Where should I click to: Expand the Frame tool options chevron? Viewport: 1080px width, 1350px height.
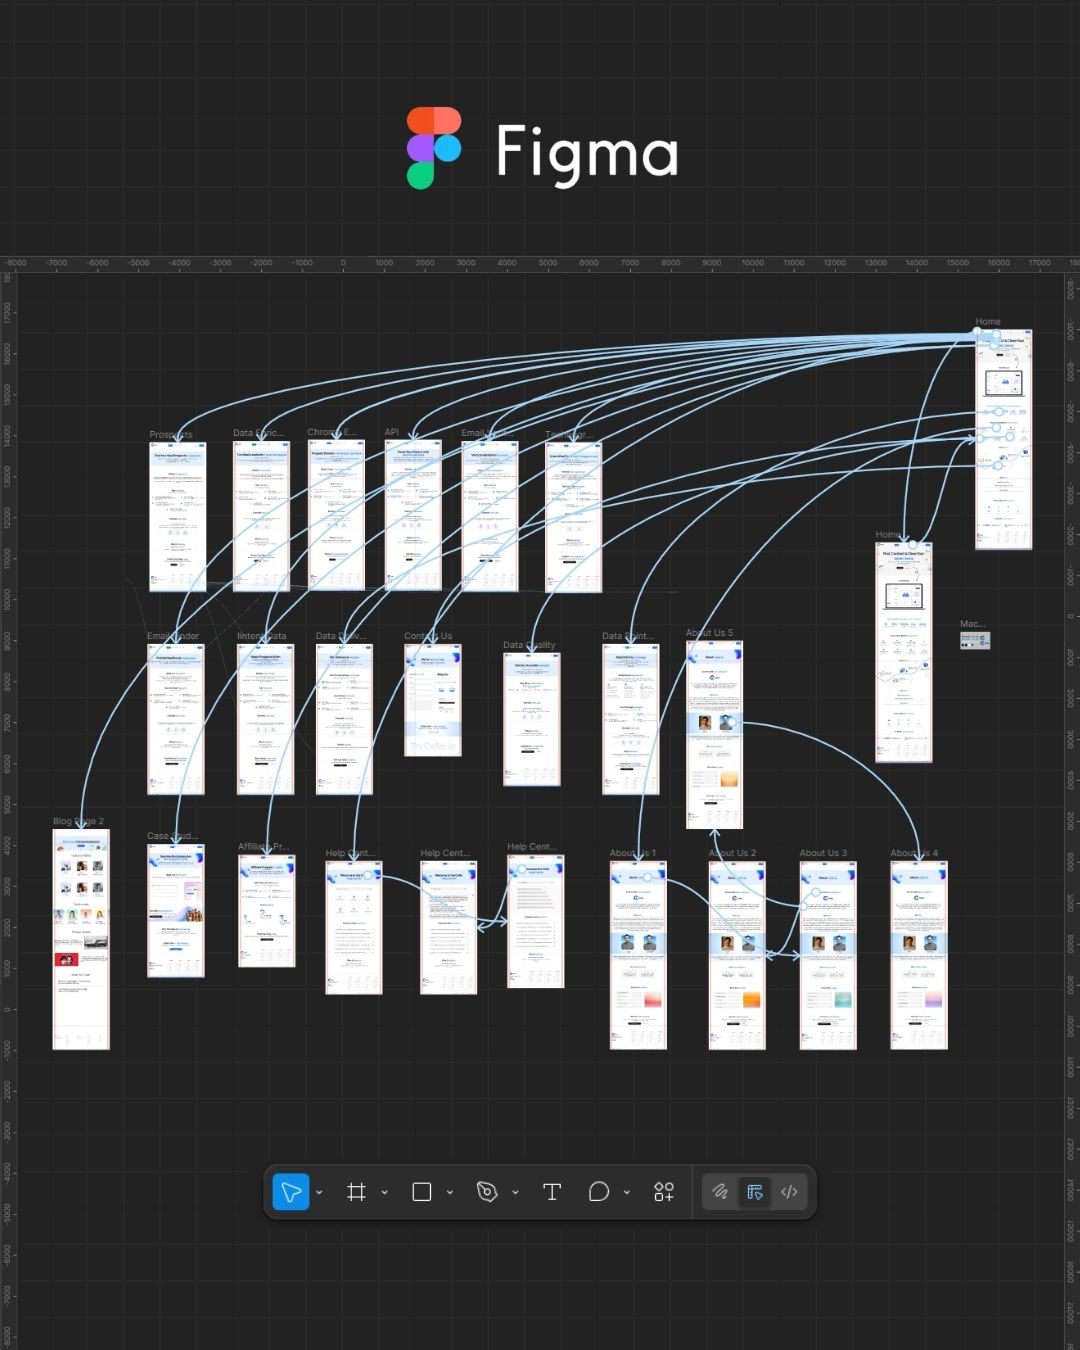tap(384, 1193)
